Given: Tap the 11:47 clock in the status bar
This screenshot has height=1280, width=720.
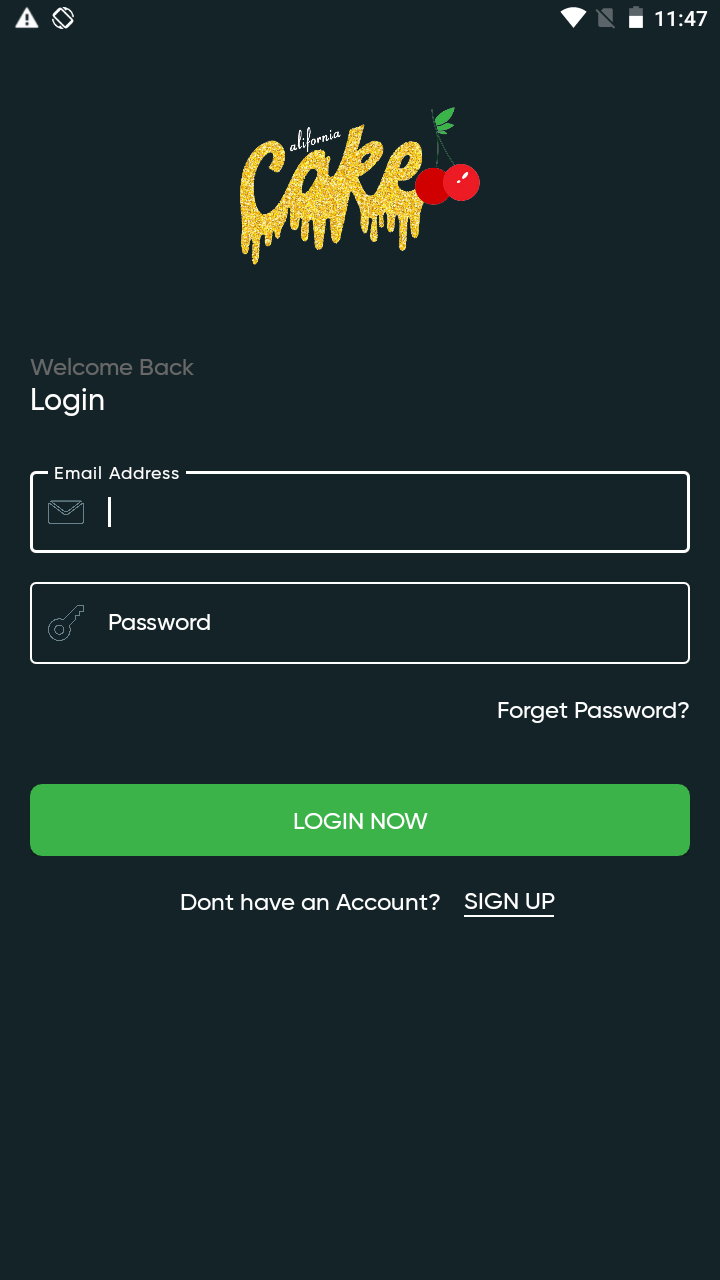Looking at the screenshot, I should tap(681, 18).
